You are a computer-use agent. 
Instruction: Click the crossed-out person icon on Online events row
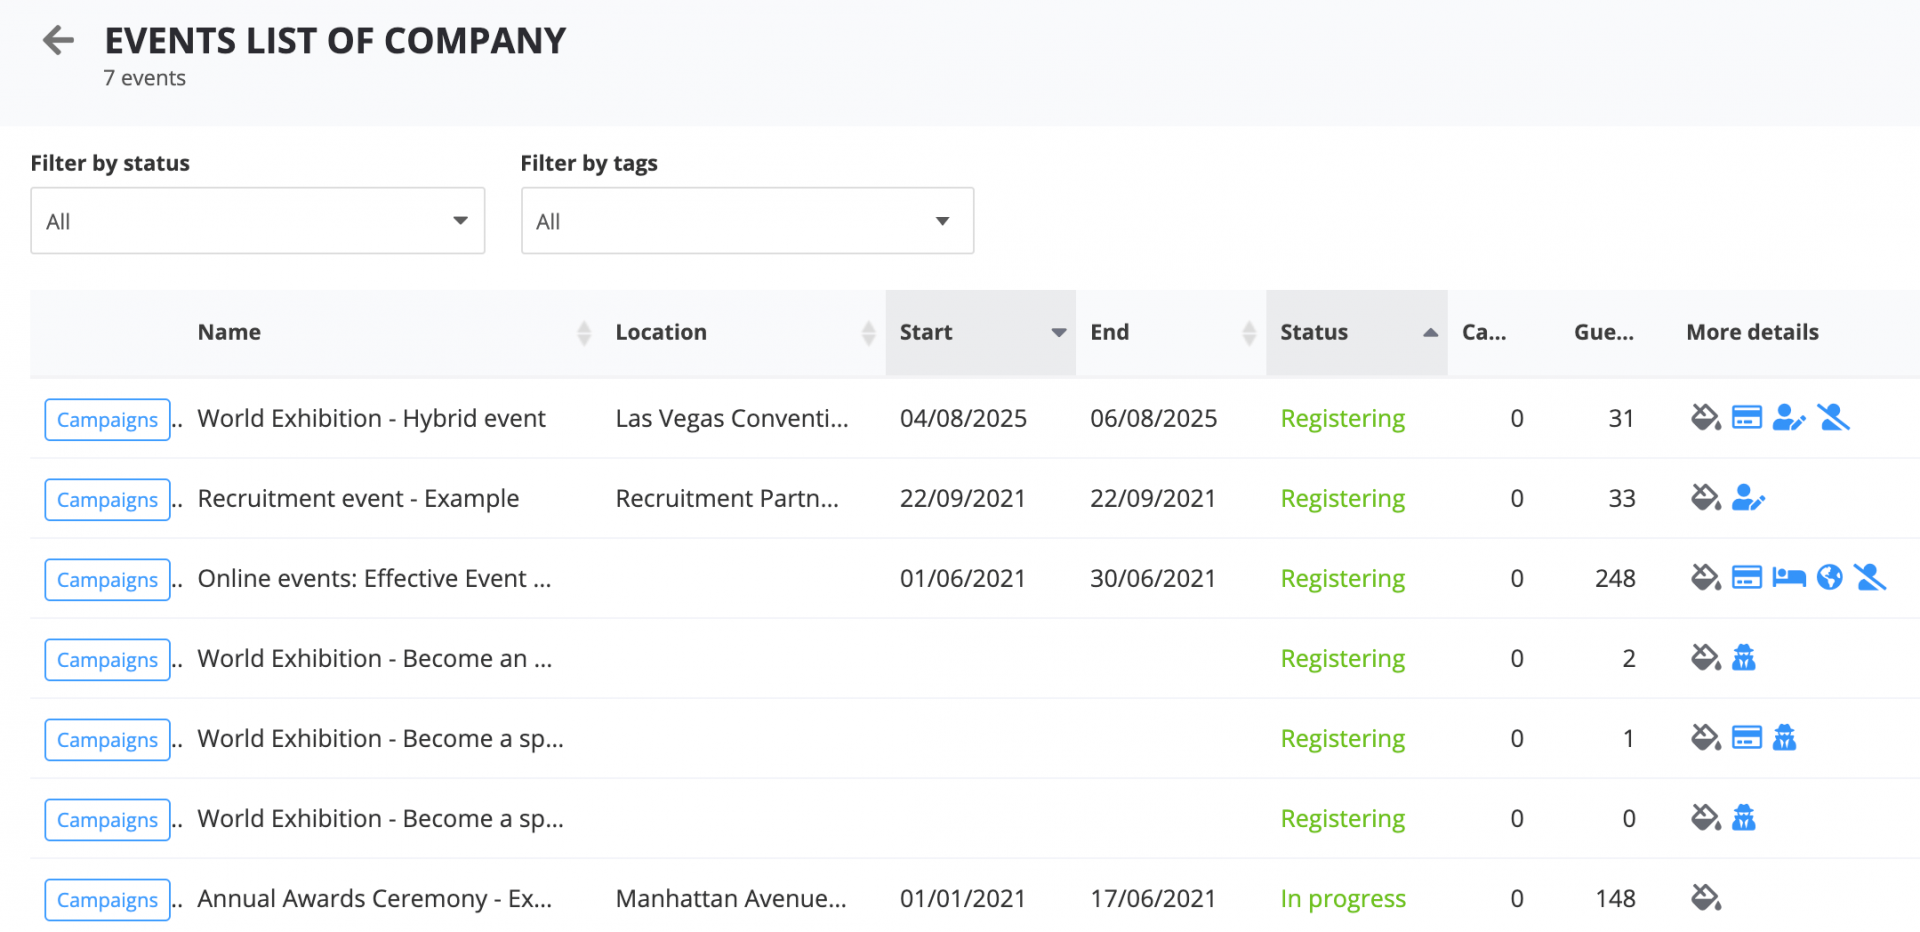[1869, 578]
